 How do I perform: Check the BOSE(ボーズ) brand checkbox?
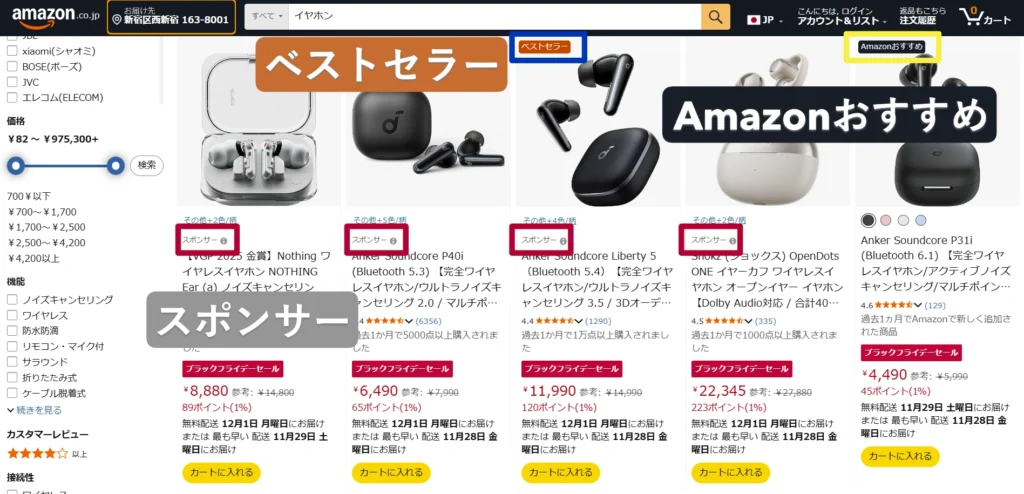pos(12,66)
